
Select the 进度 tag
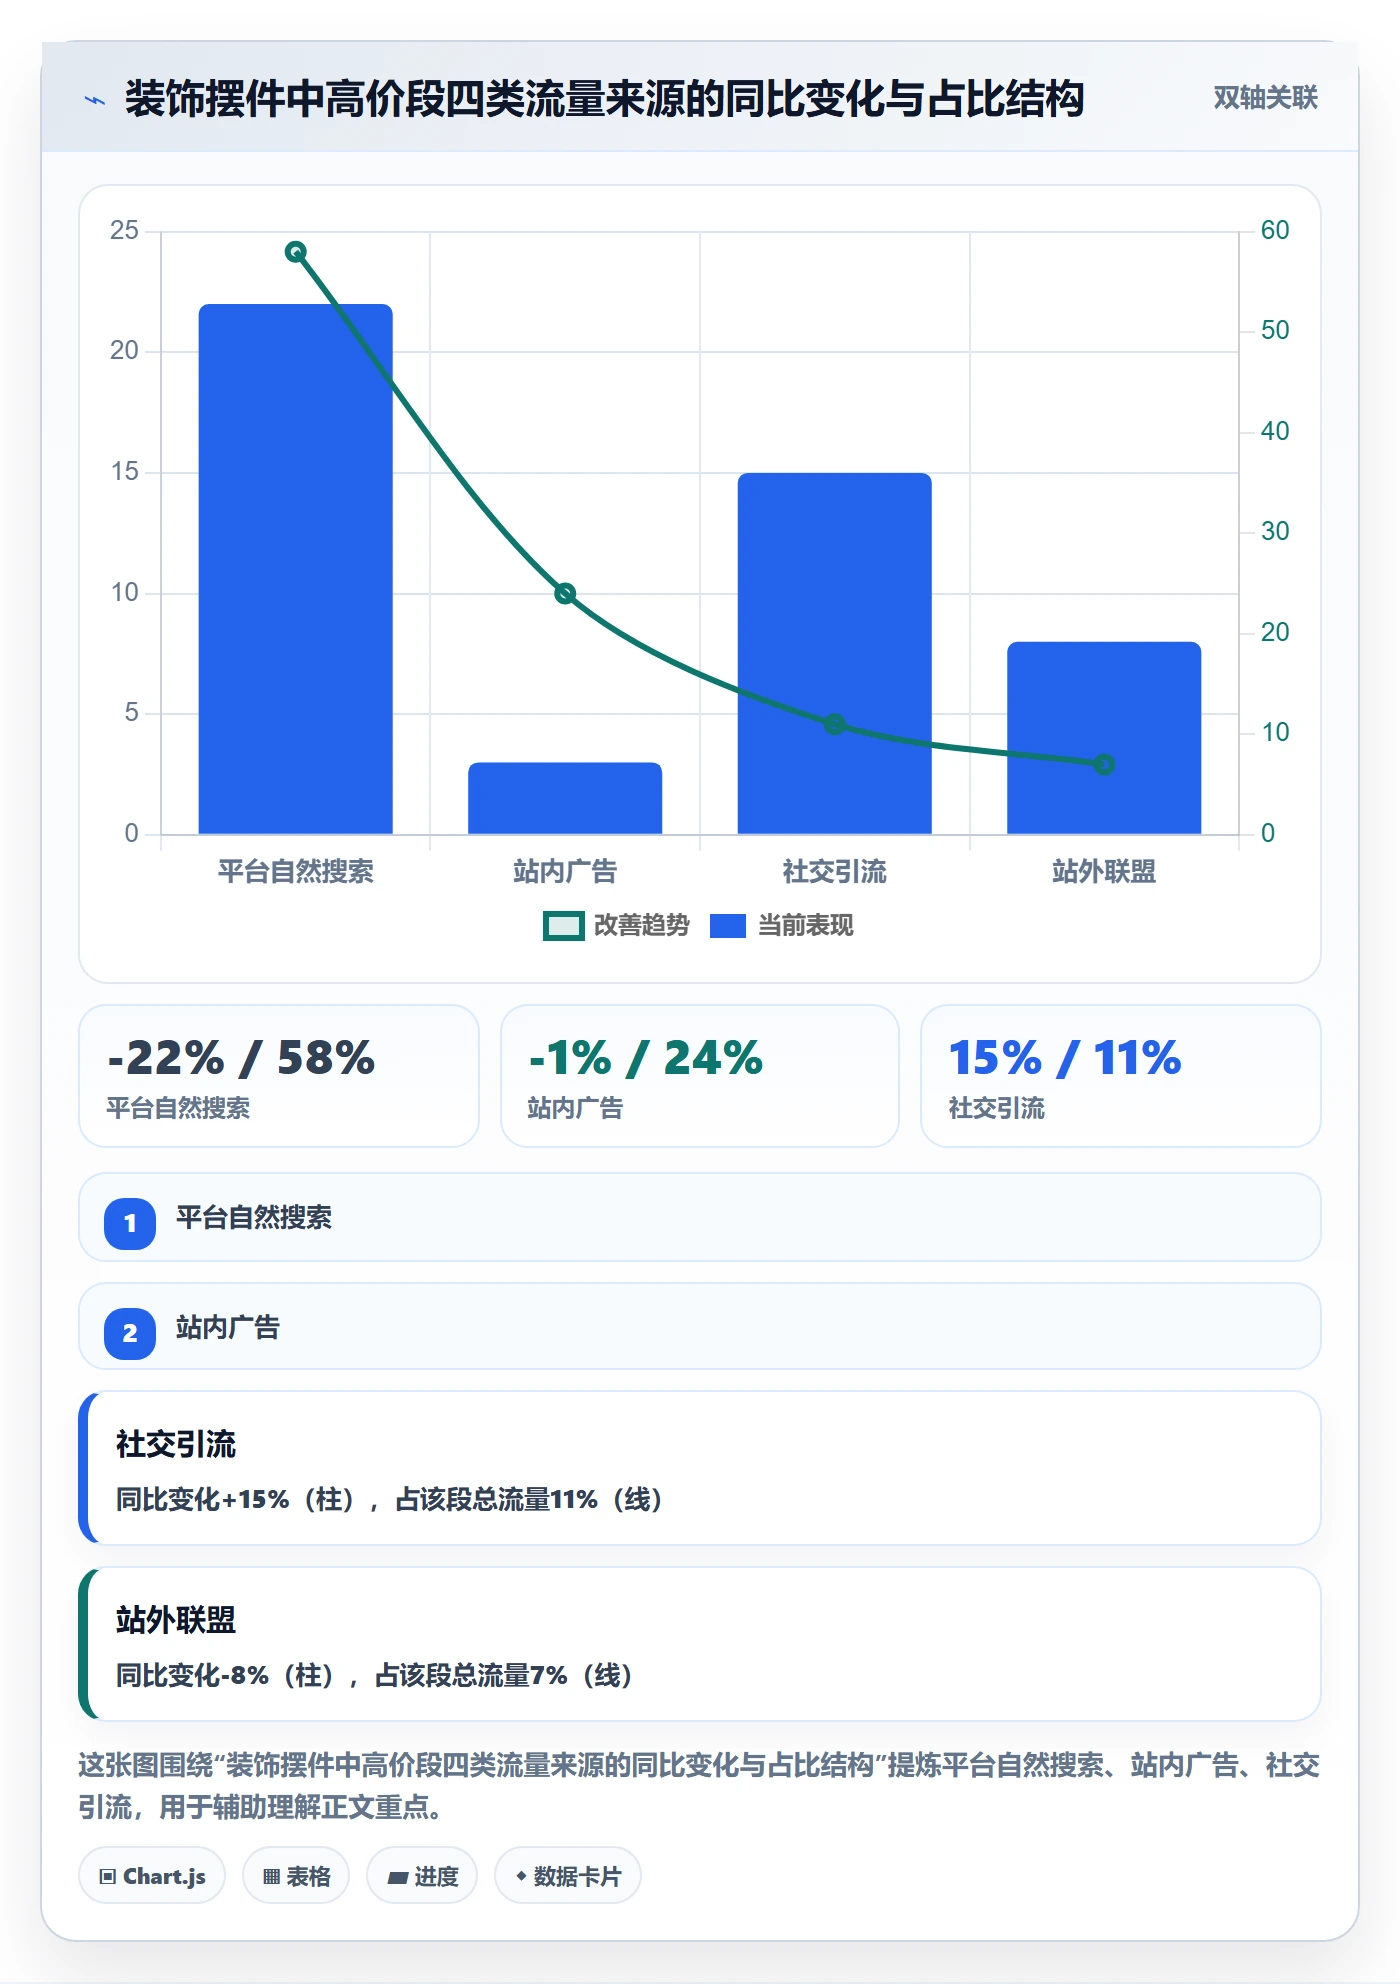pos(422,1876)
